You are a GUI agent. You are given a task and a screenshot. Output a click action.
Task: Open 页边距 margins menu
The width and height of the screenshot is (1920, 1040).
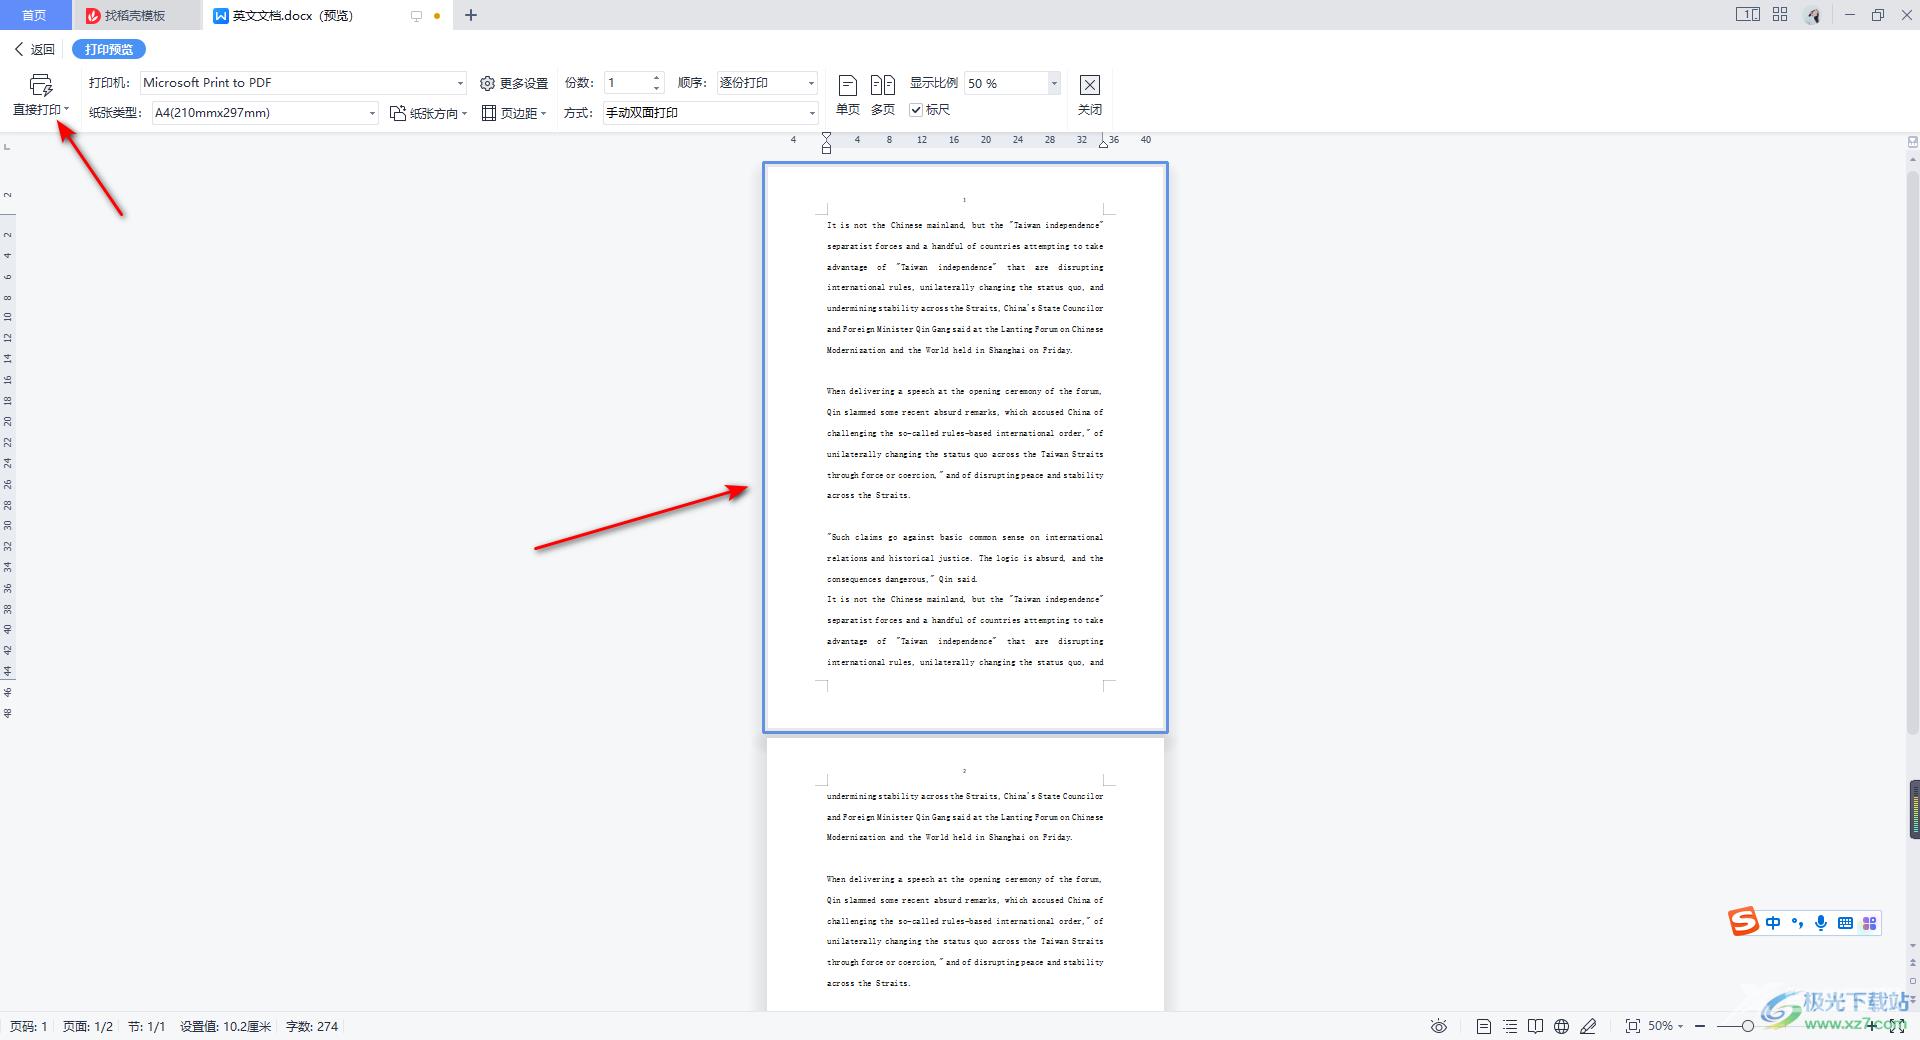[x=514, y=113]
